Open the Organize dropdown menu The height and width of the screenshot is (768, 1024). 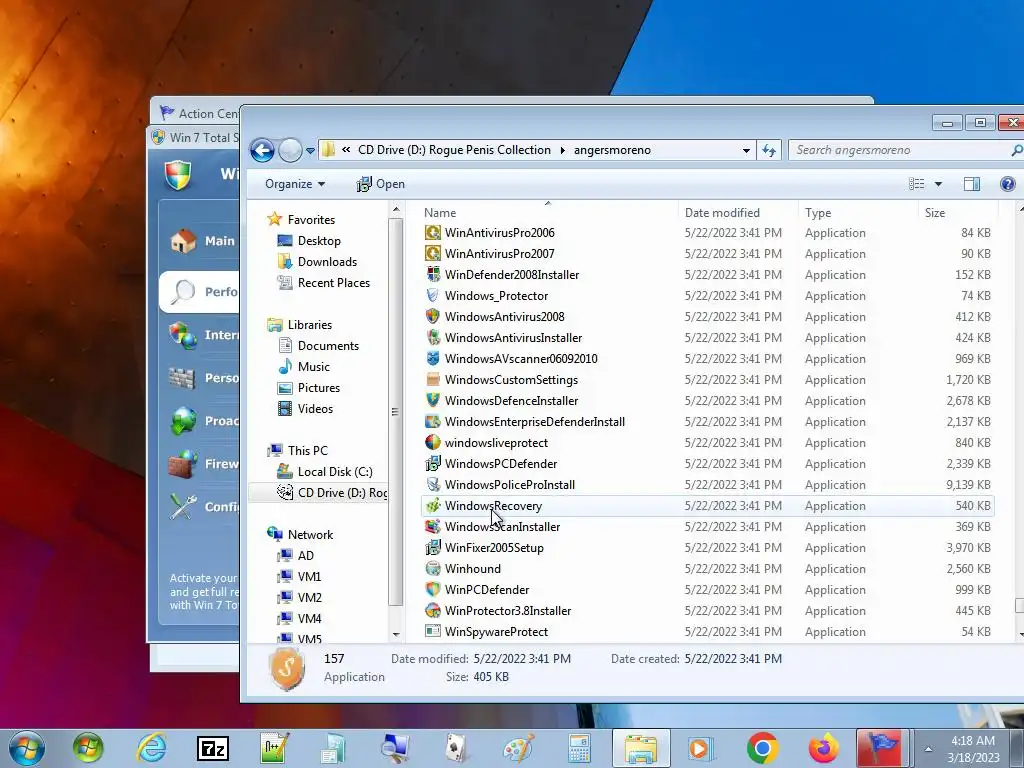coord(295,184)
